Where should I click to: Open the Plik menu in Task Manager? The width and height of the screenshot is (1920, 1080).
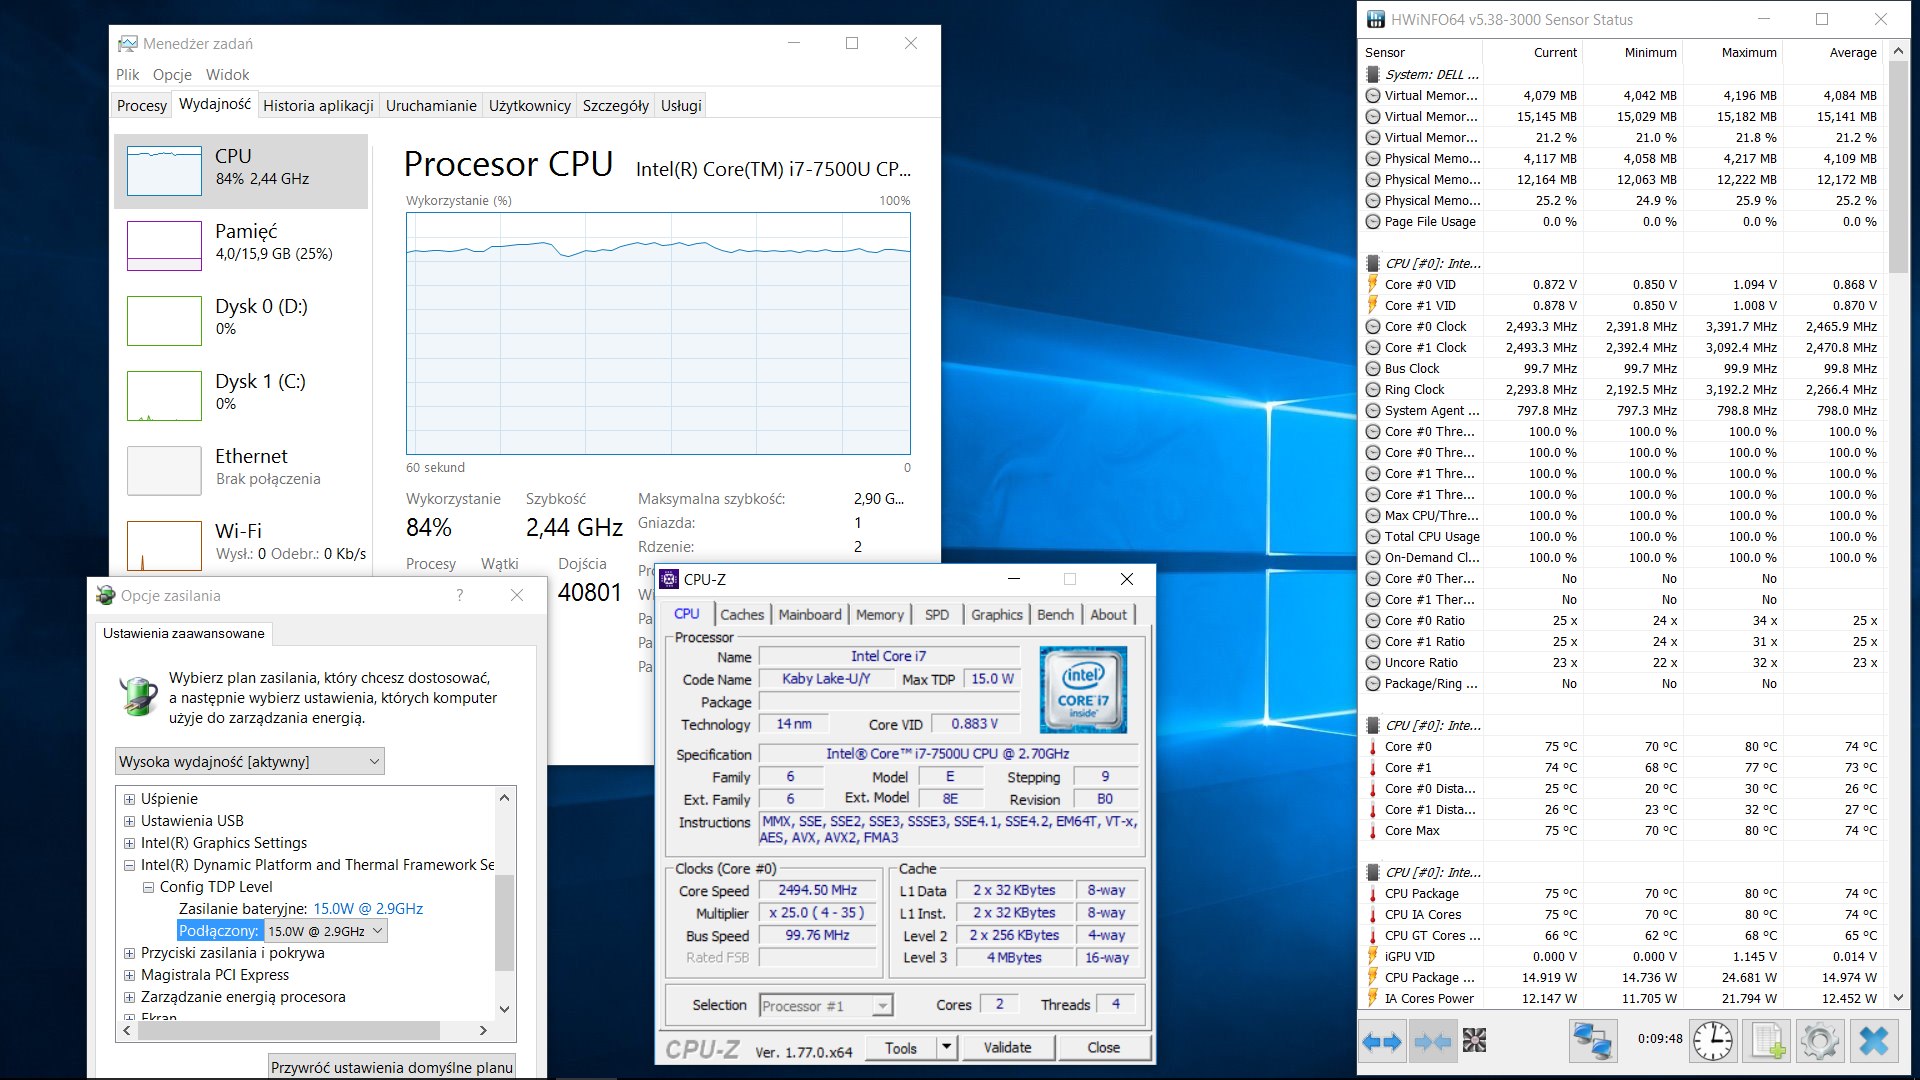(127, 74)
